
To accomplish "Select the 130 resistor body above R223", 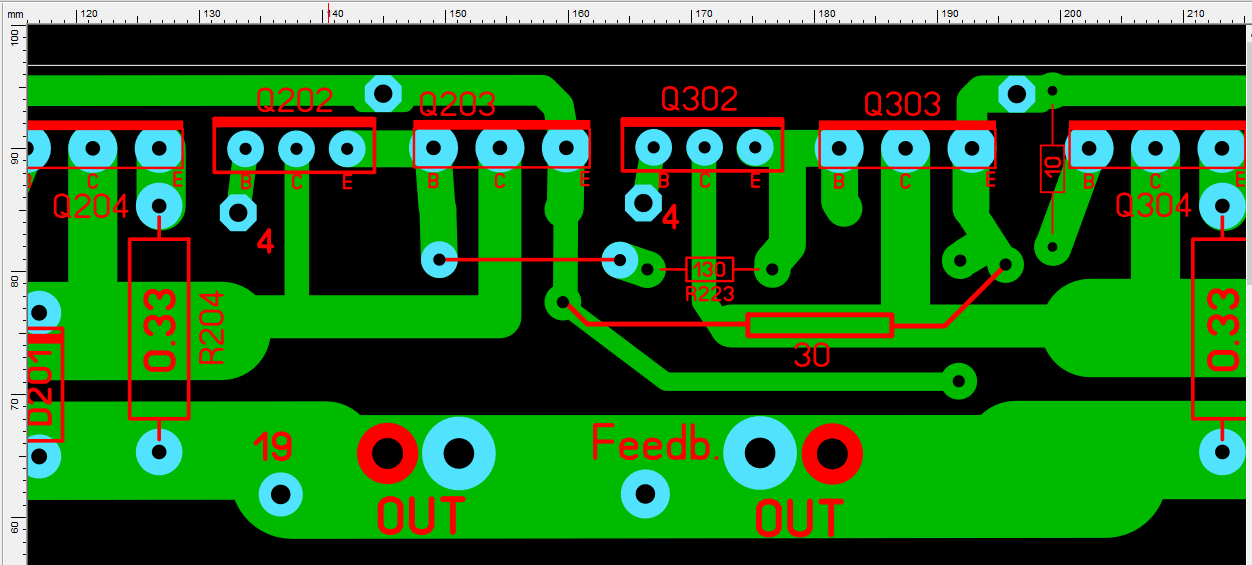I will (709, 269).
